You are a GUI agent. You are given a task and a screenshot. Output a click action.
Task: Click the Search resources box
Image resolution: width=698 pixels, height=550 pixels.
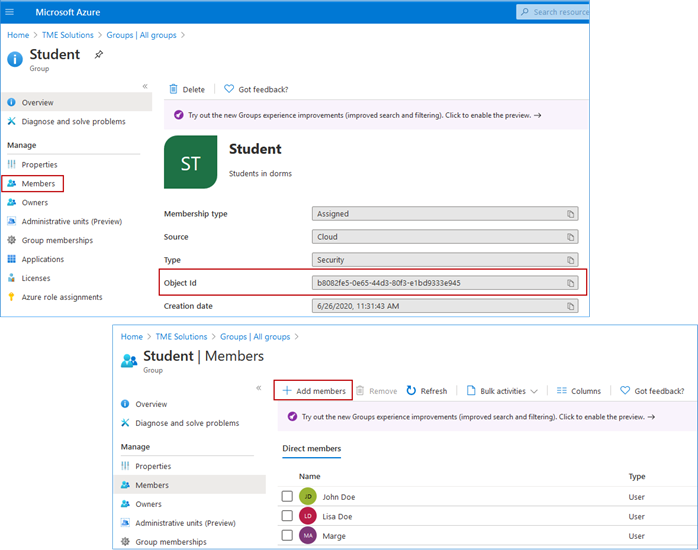tap(552, 12)
